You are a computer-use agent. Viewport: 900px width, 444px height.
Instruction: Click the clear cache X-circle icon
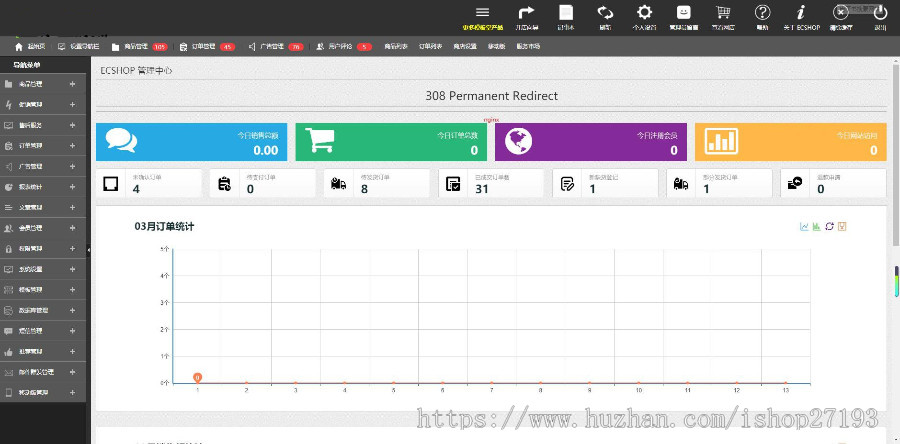pyautogui.click(x=840, y=13)
